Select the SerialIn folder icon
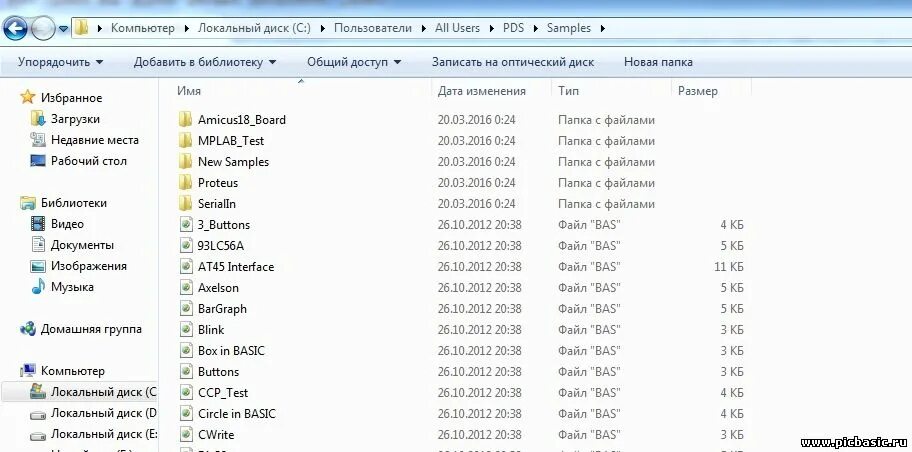This screenshot has width=912, height=452. 186,204
